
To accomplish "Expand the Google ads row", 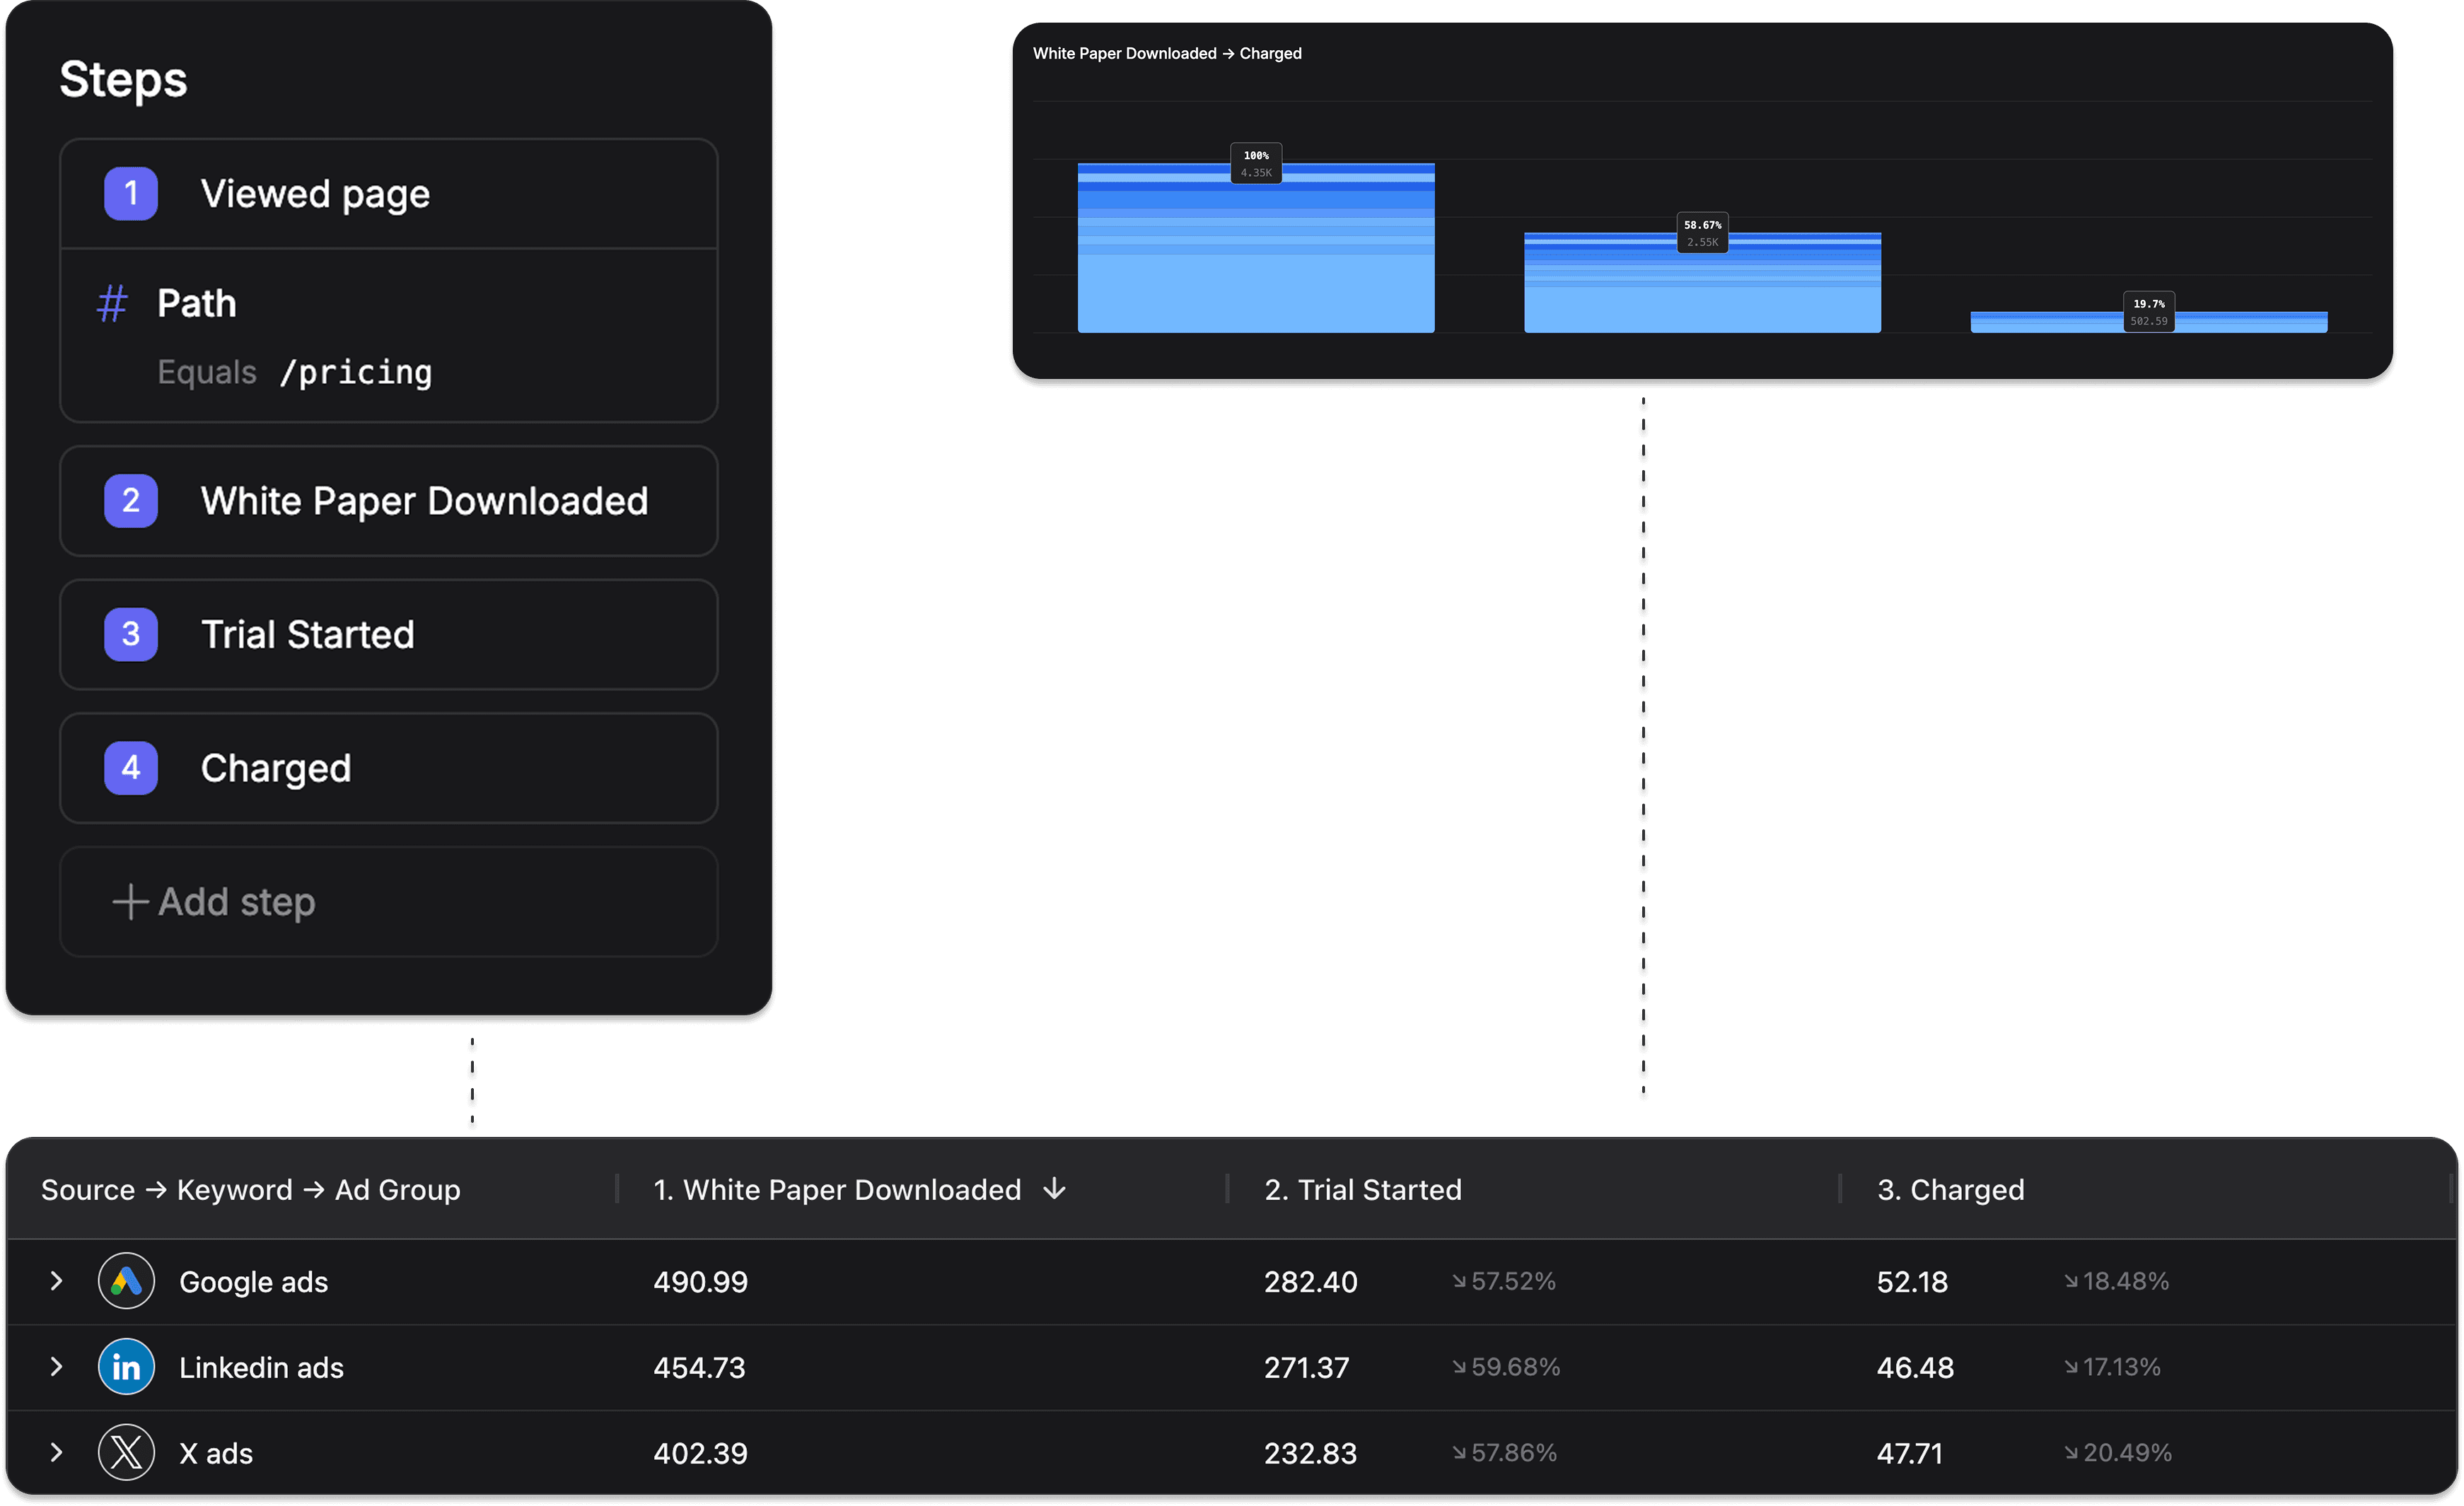I will tap(57, 1281).
